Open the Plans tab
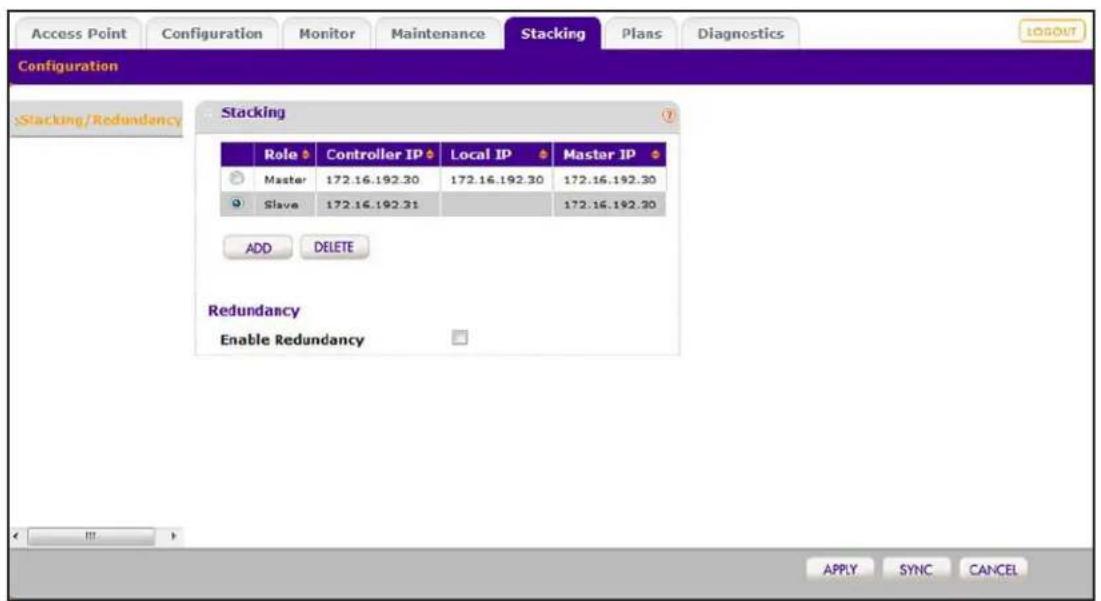This screenshot has height=601, width=1101. pyautogui.click(x=641, y=34)
